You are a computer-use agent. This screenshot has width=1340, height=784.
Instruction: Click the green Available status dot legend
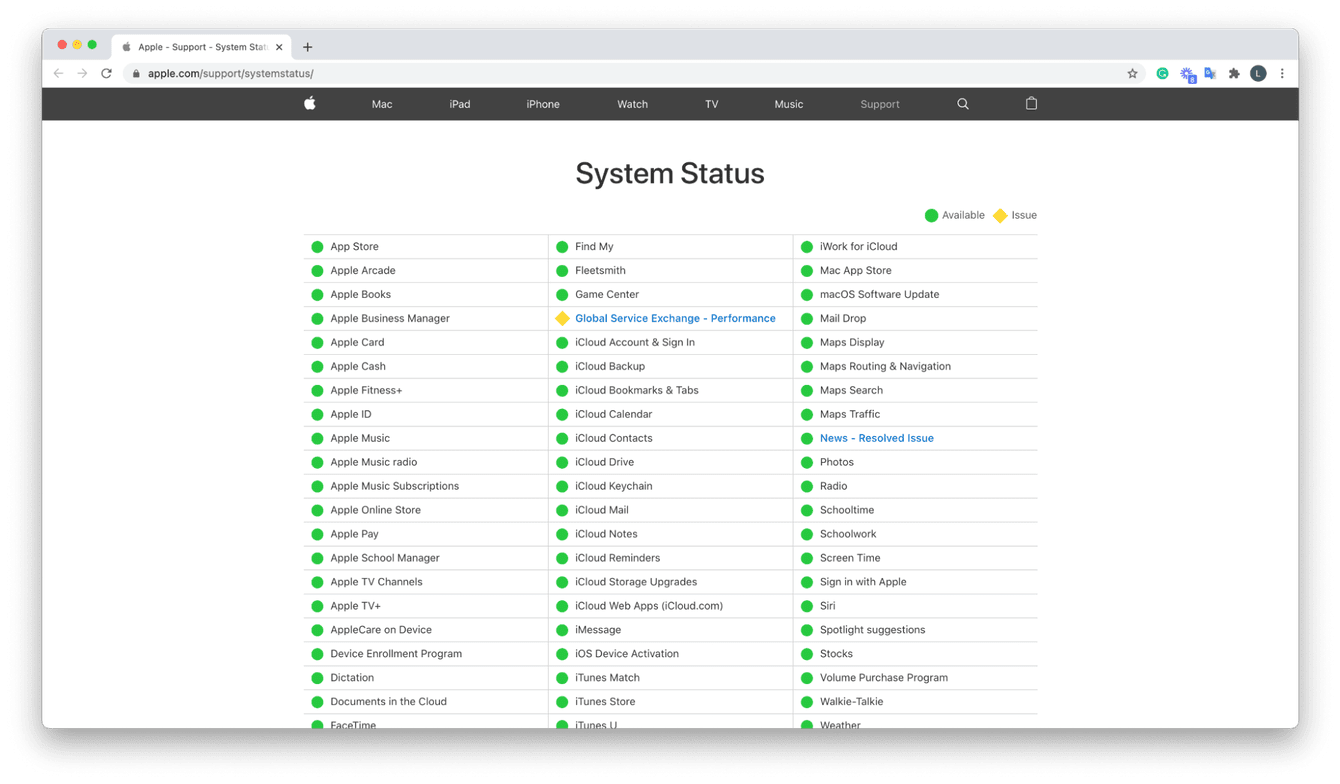point(931,215)
